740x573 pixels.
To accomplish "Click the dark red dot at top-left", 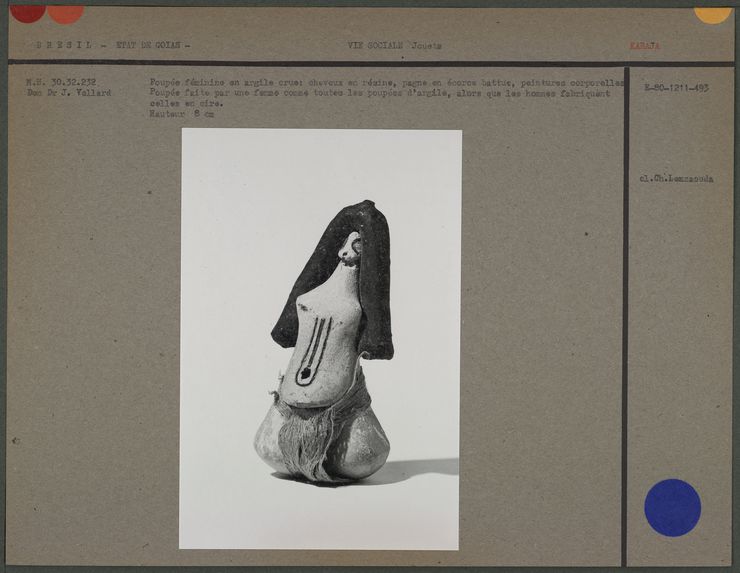I will (27, 12).
